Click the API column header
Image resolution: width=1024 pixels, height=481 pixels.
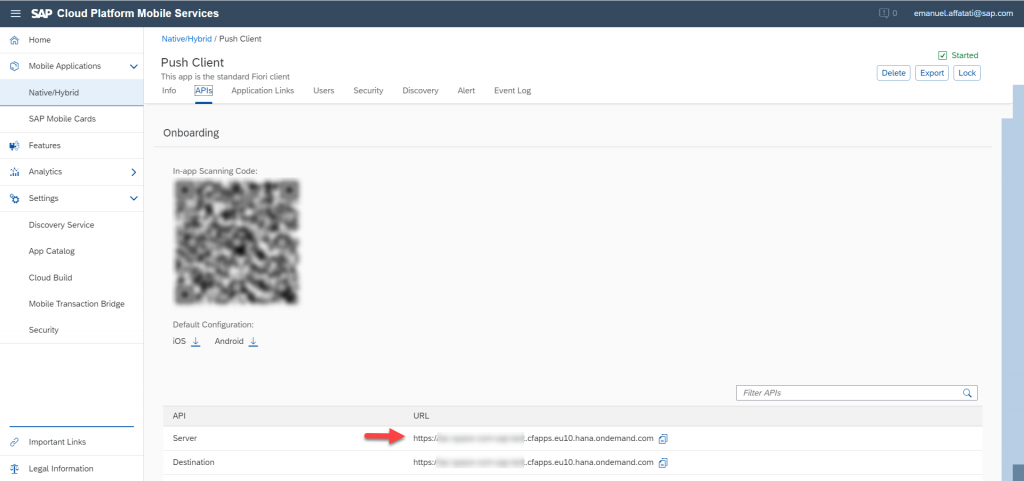[x=179, y=416]
